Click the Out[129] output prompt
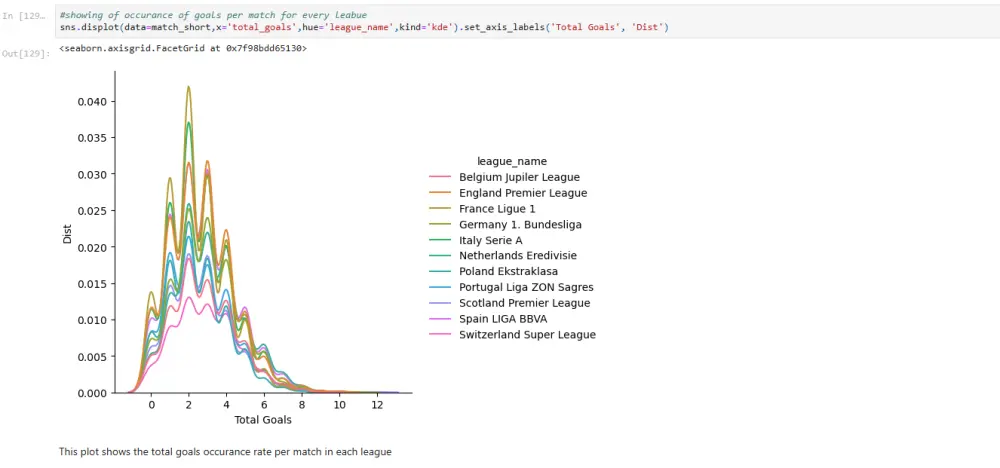This screenshot has width=1000, height=468. coord(26,54)
